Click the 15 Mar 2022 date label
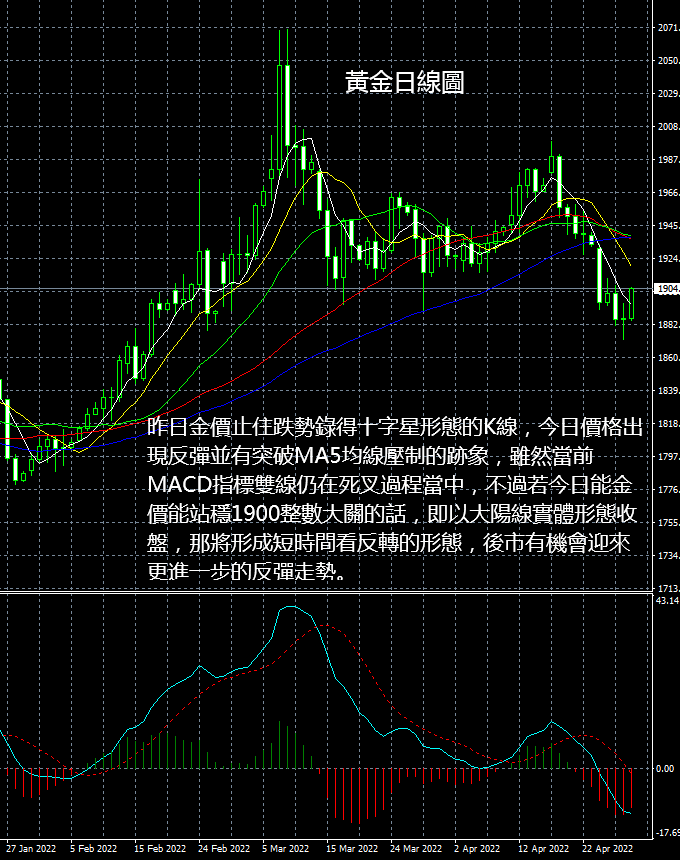This screenshot has height=860, width=680. [x=352, y=848]
